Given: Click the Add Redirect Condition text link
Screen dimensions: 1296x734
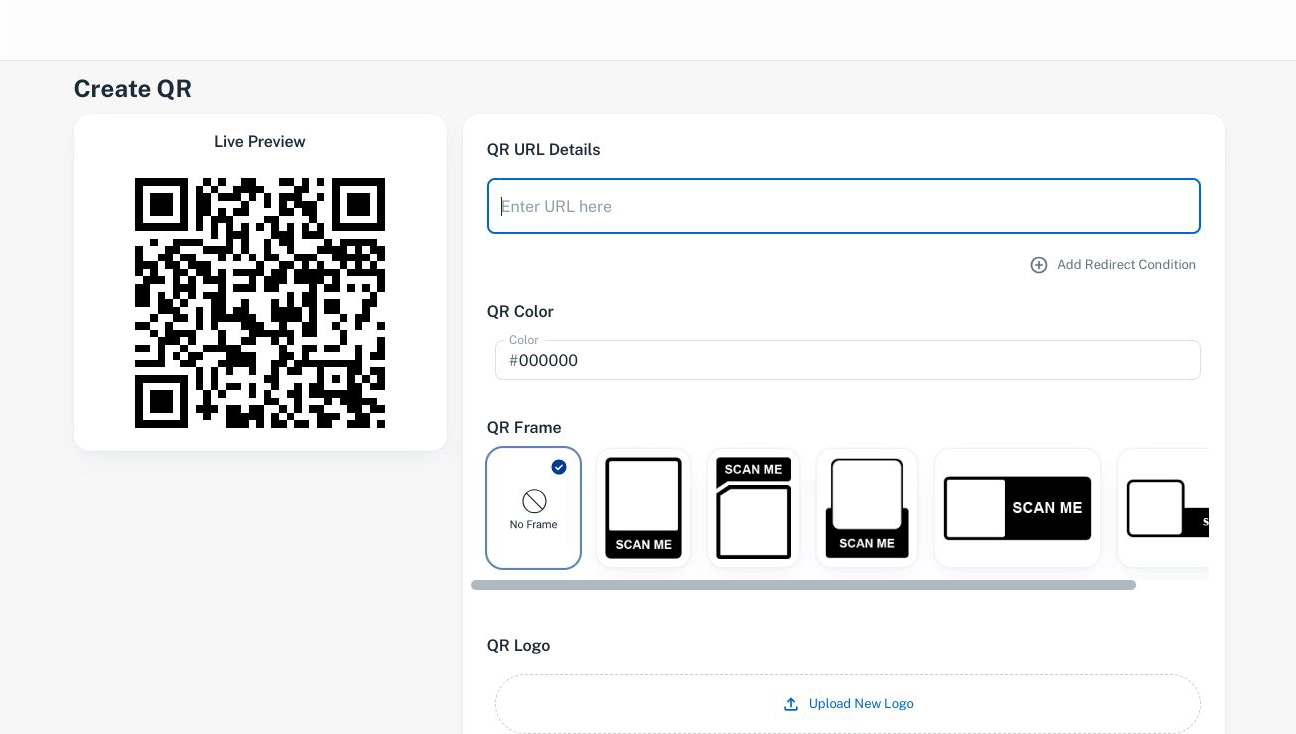Looking at the screenshot, I should 1126,265.
